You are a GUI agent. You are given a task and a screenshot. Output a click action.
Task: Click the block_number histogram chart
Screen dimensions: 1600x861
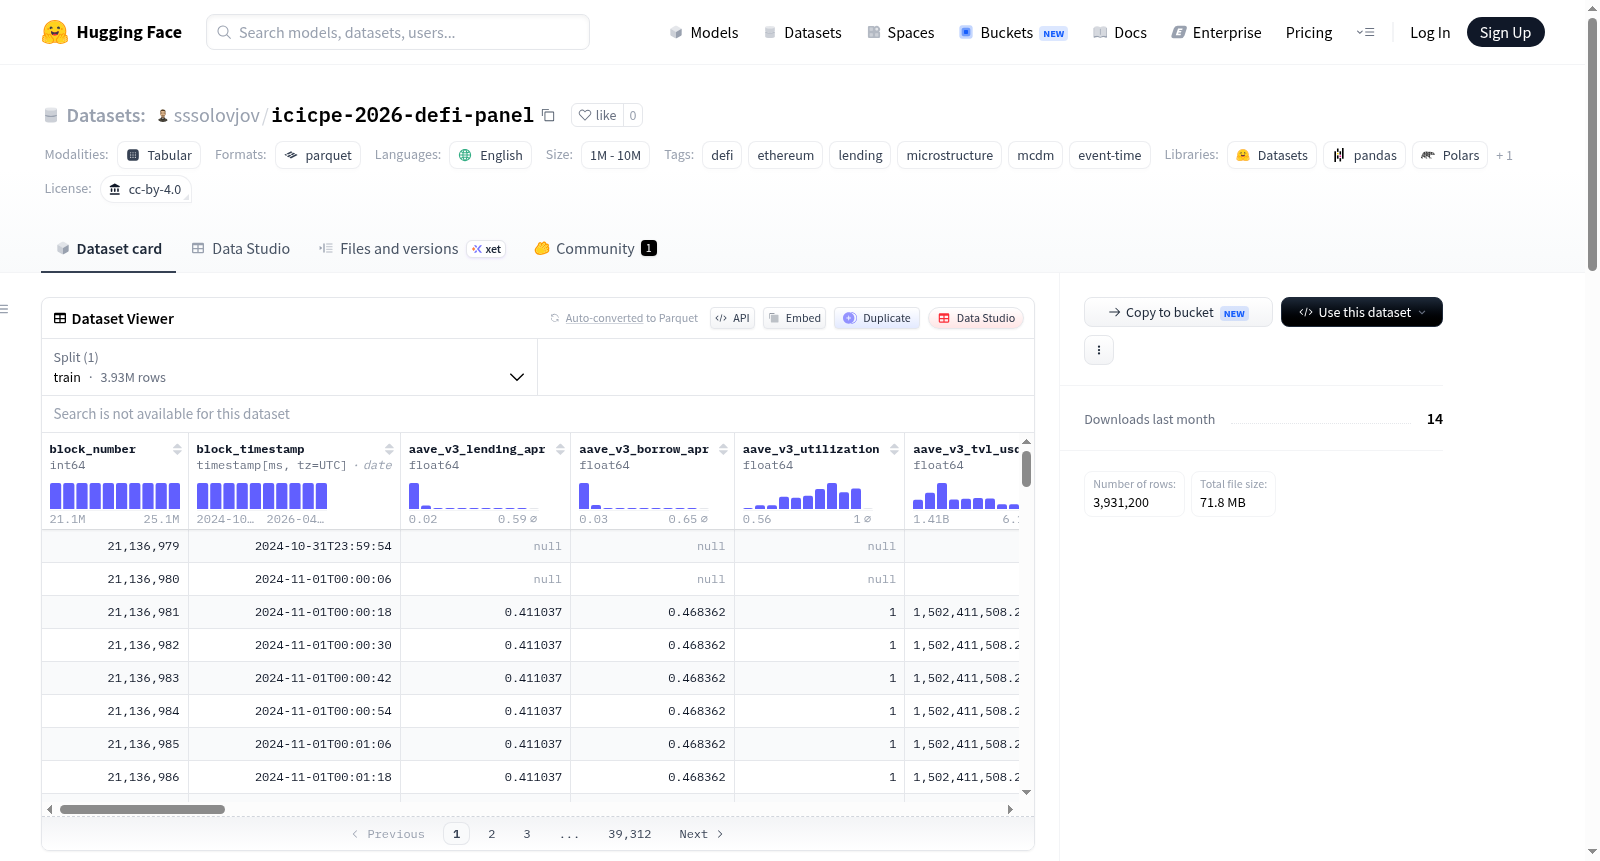tap(115, 496)
